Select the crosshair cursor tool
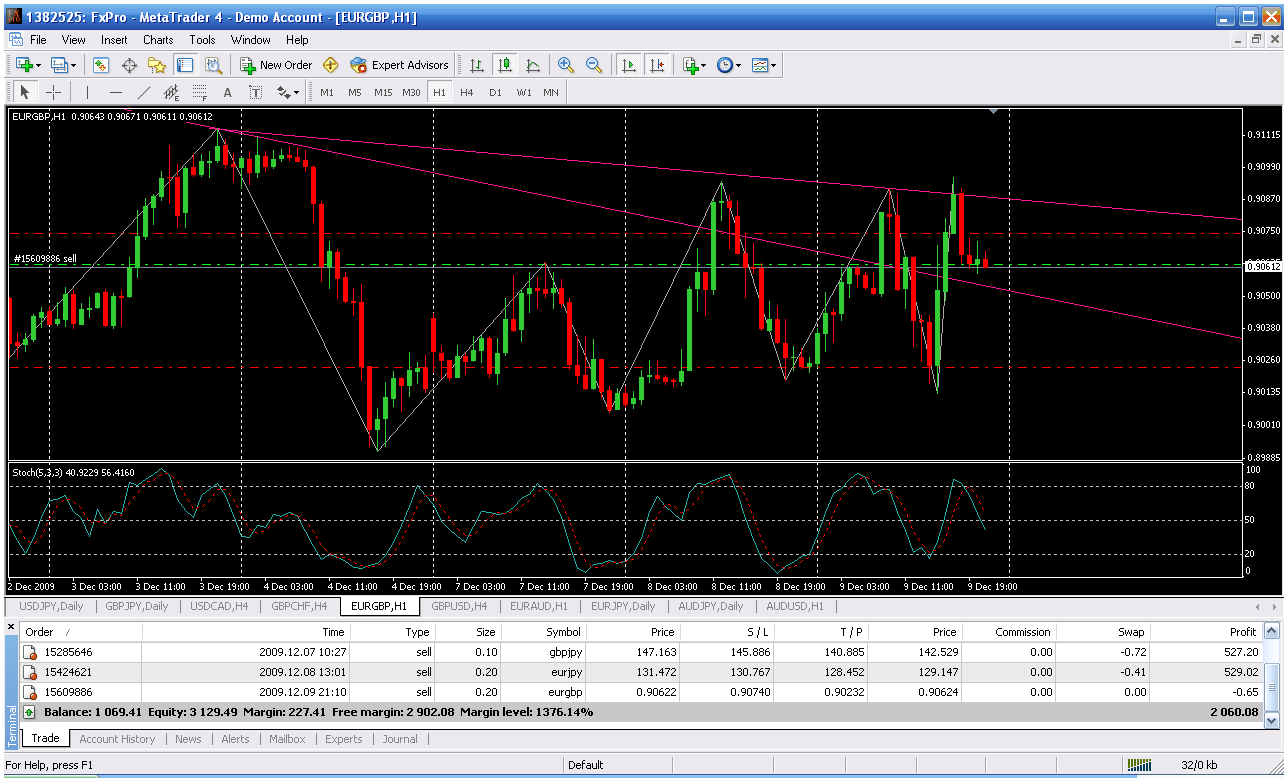 tap(54, 92)
